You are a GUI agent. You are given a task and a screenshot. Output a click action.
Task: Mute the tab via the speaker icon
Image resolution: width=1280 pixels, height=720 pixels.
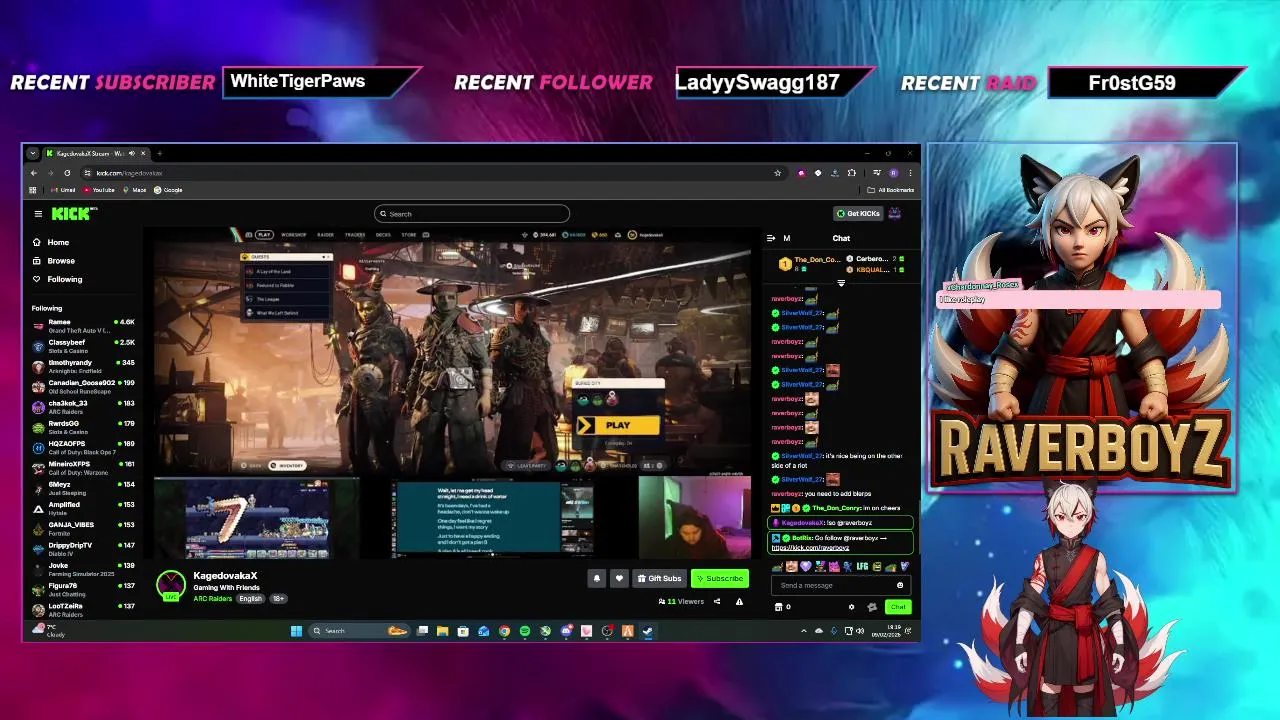(131, 153)
